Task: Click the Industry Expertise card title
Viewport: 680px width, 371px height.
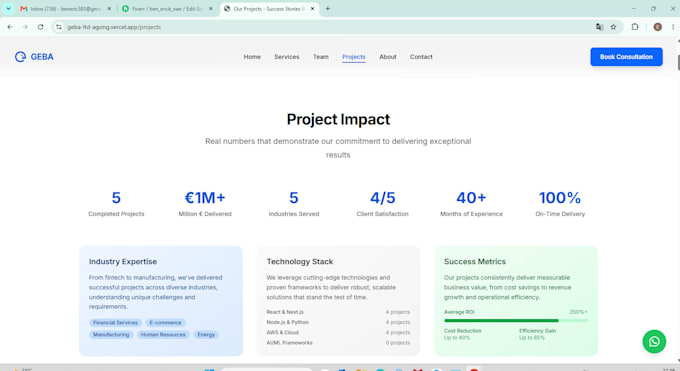Action: click(x=123, y=262)
